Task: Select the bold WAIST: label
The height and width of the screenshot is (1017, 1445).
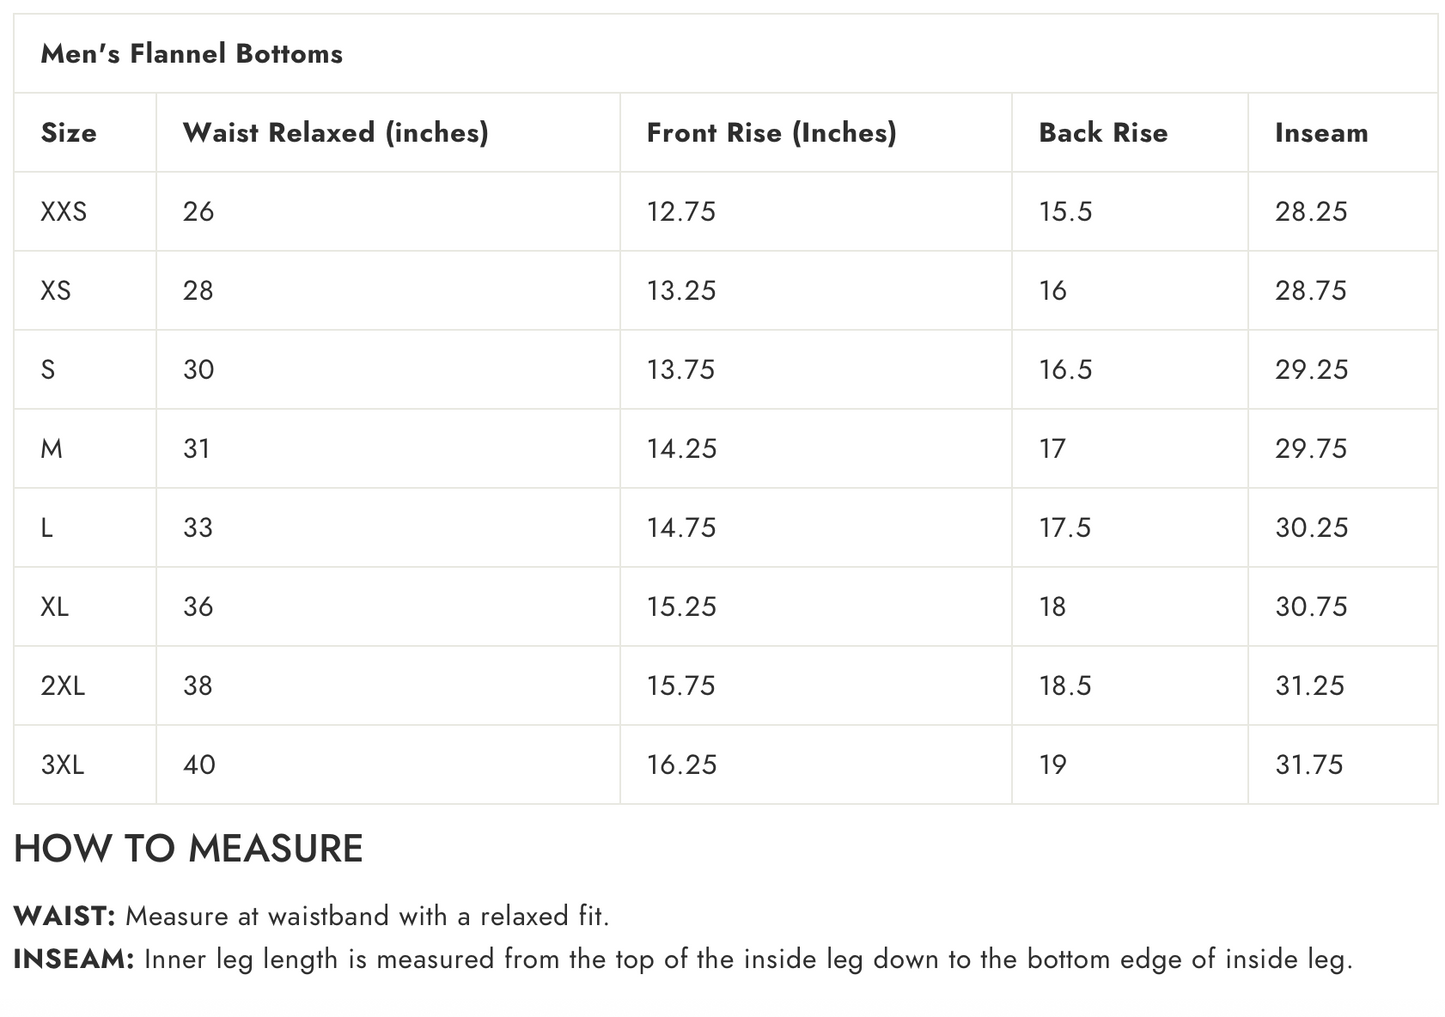Action: click(65, 916)
